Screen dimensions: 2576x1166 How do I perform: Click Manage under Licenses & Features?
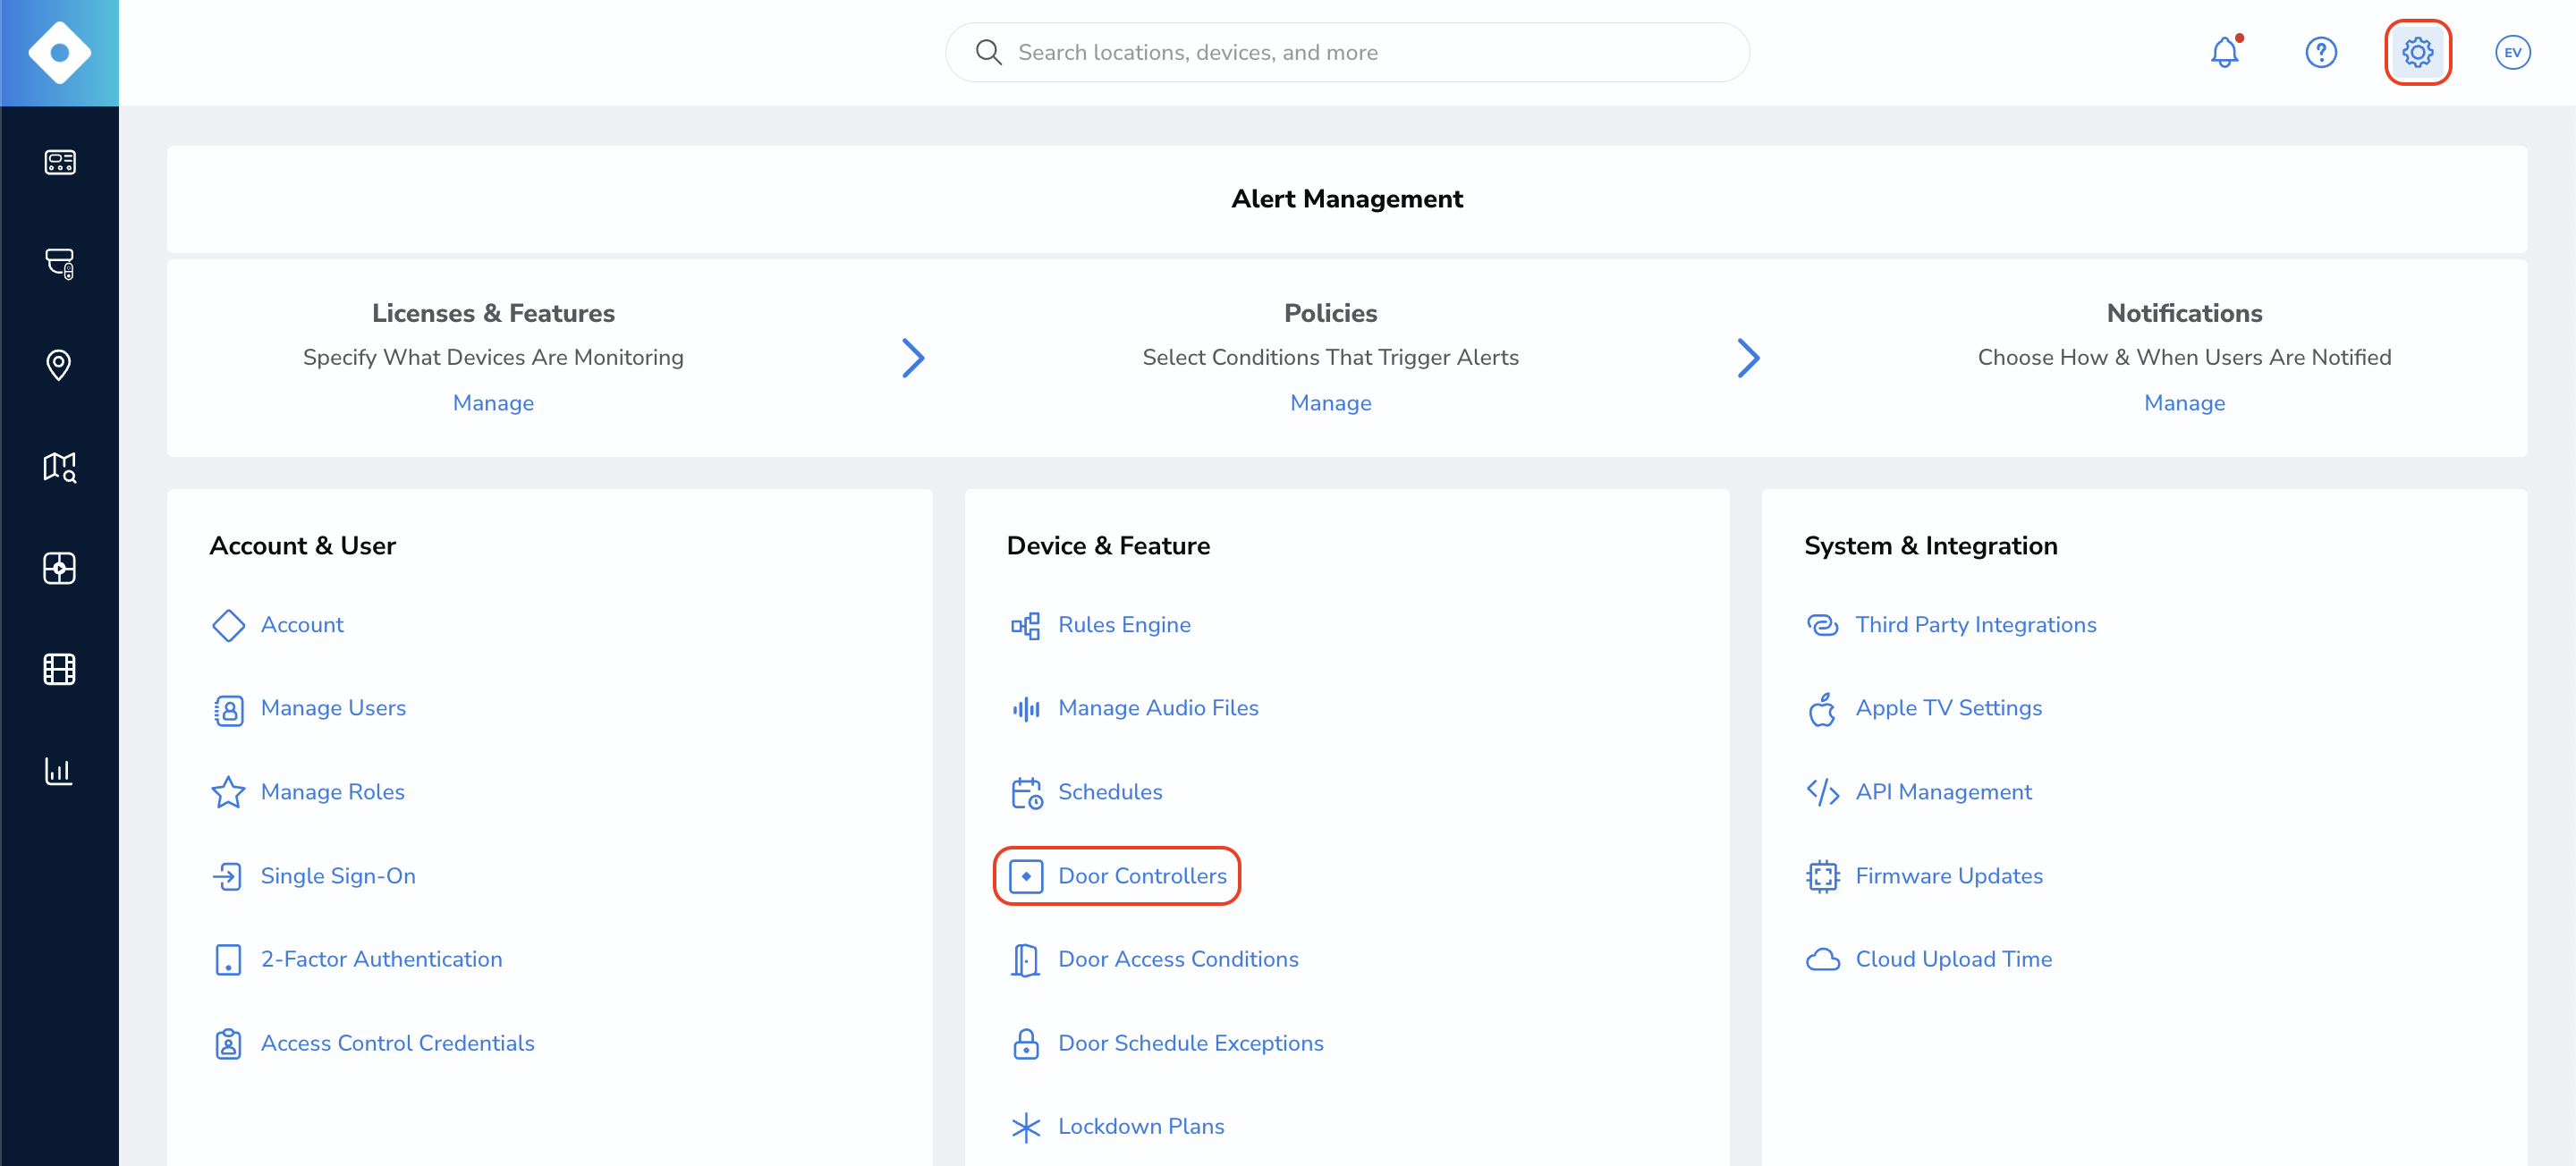[x=493, y=403]
